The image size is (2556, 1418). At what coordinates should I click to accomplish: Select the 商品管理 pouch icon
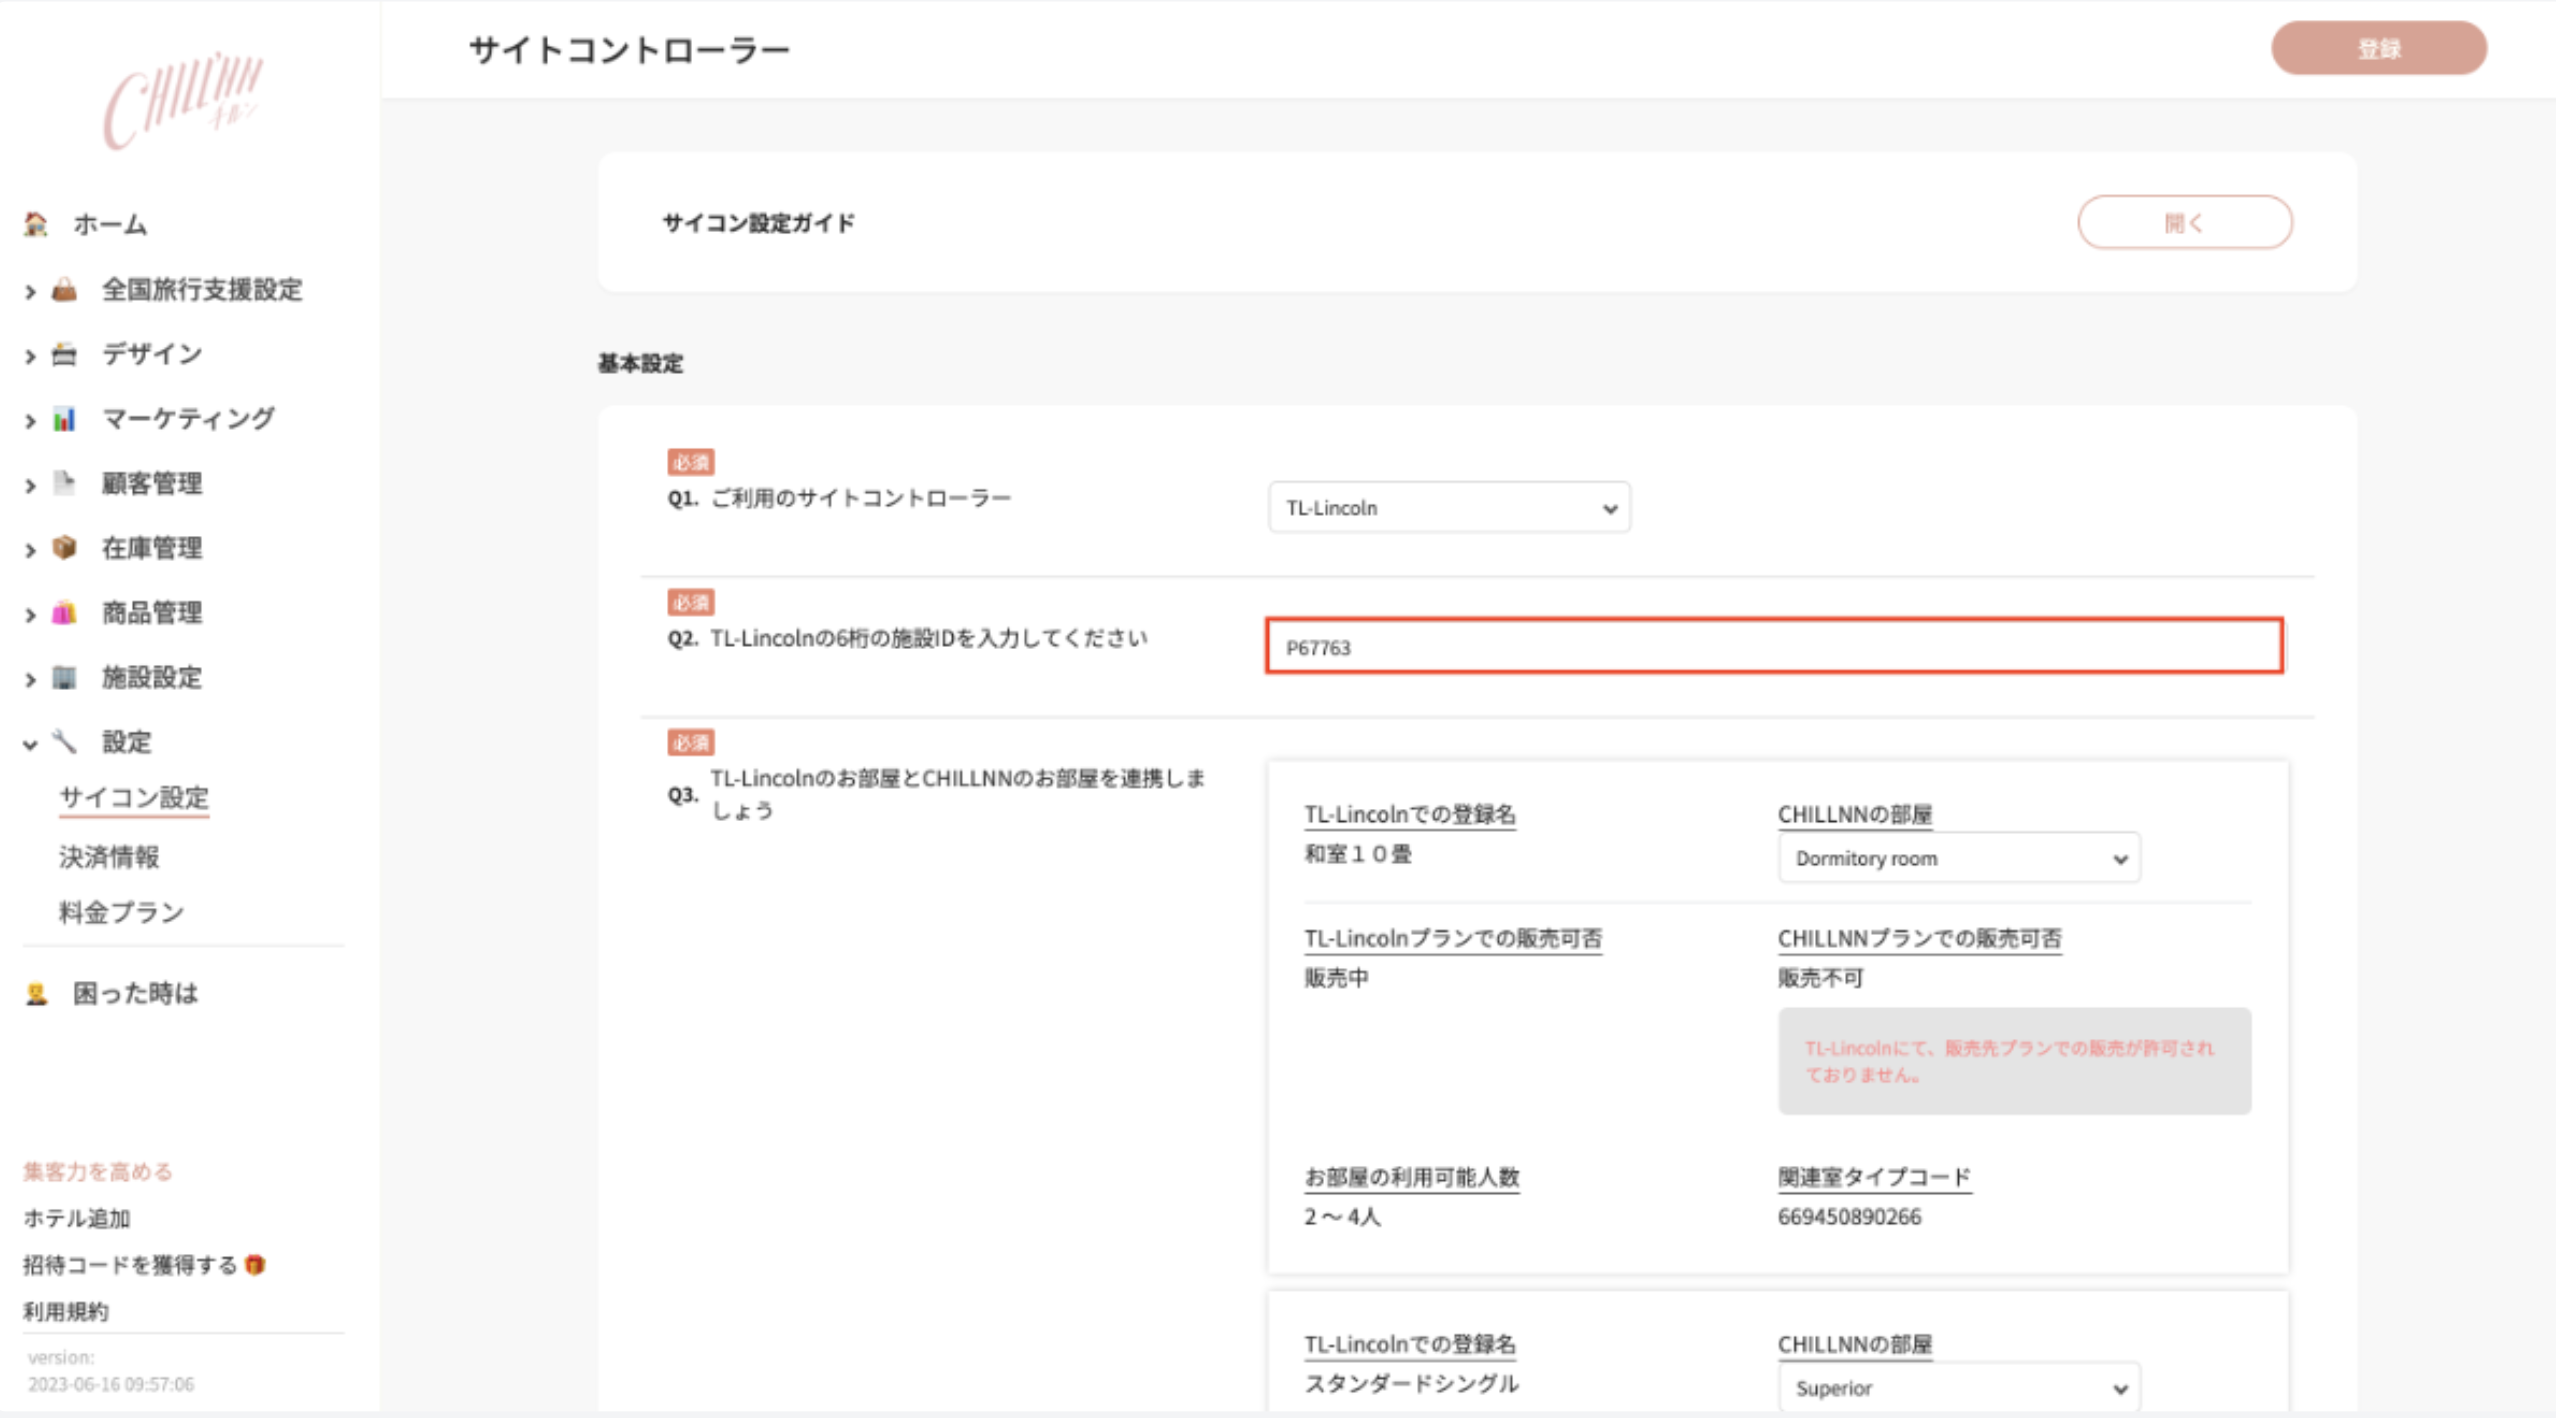[x=64, y=613]
